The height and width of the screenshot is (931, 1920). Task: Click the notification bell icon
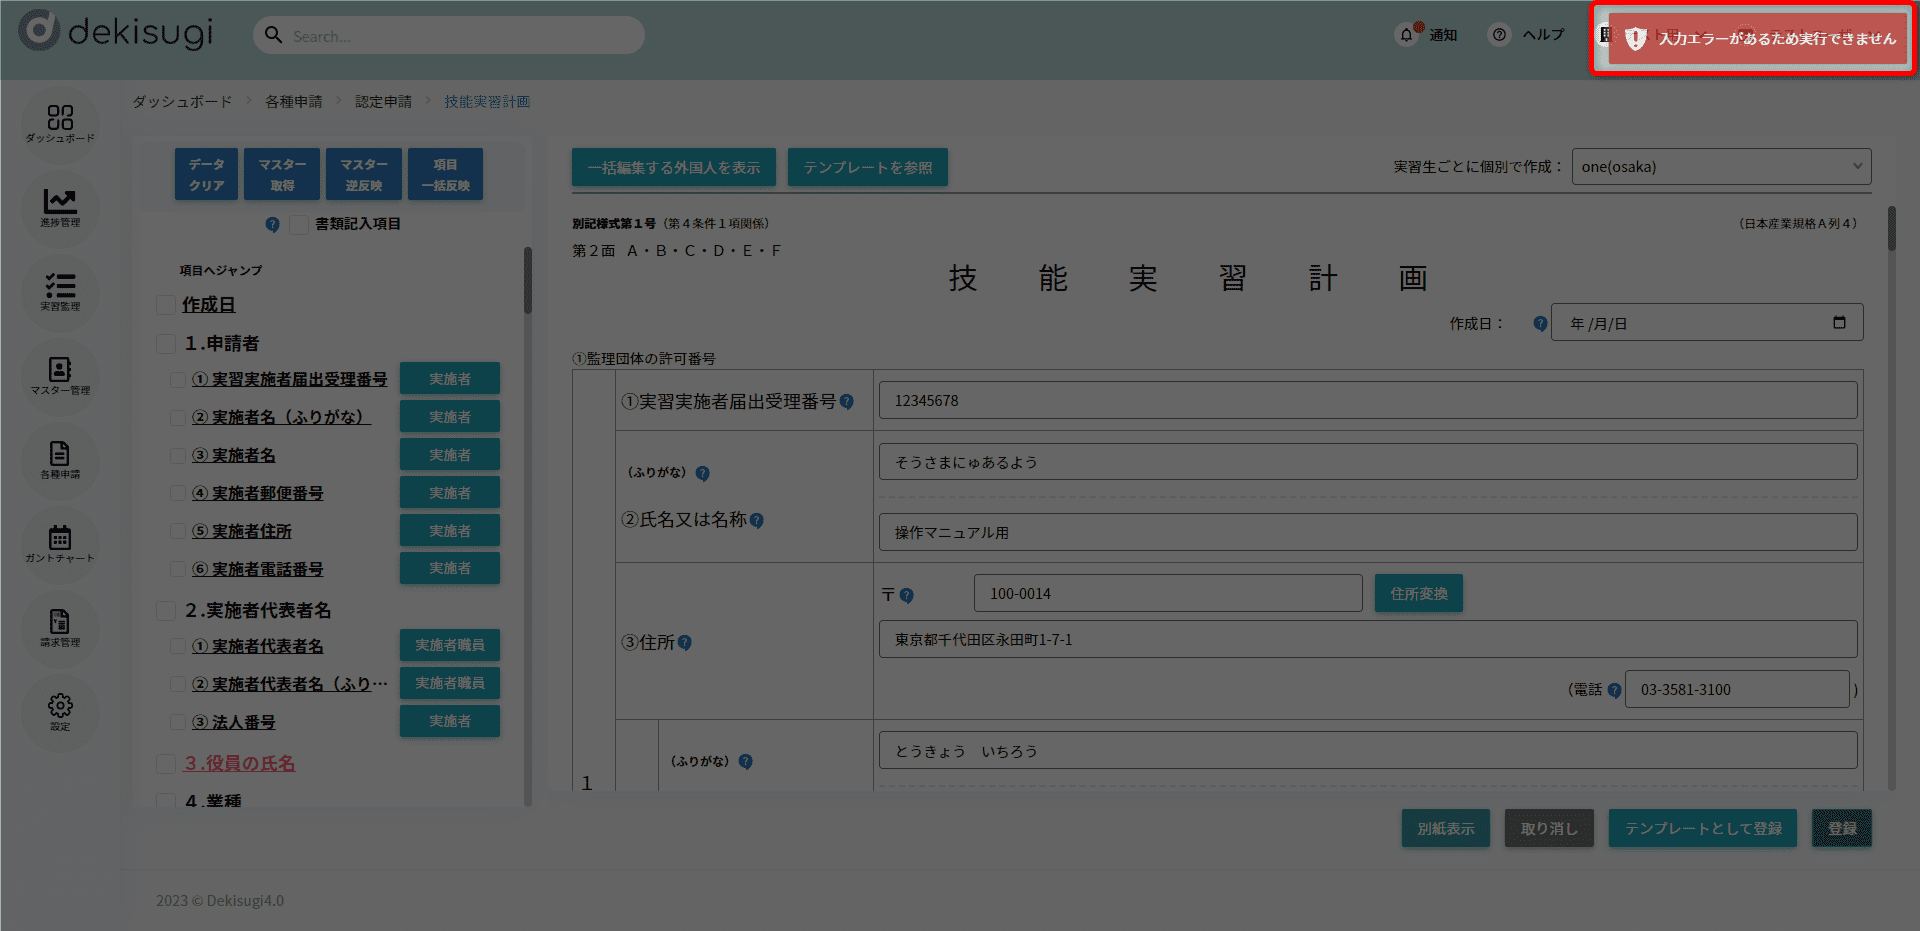pos(1407,35)
